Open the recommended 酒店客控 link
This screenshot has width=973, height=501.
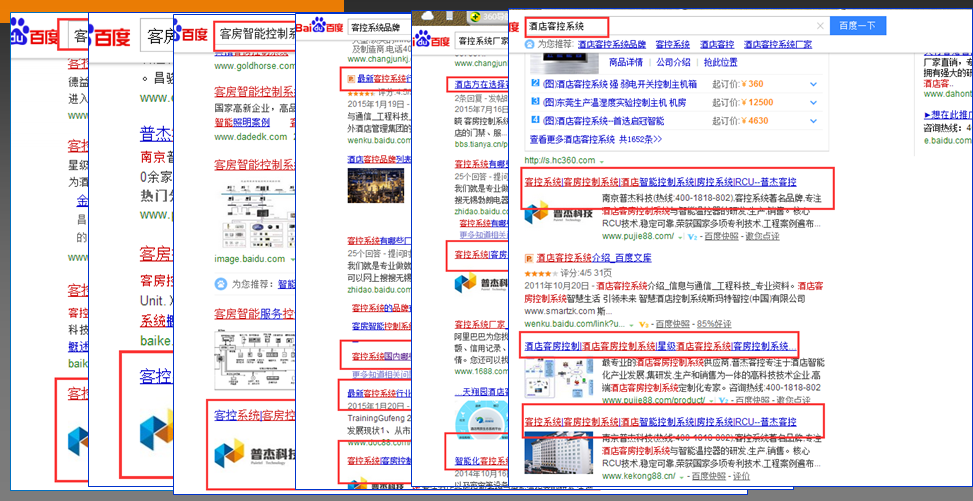pyautogui.click(x=717, y=45)
